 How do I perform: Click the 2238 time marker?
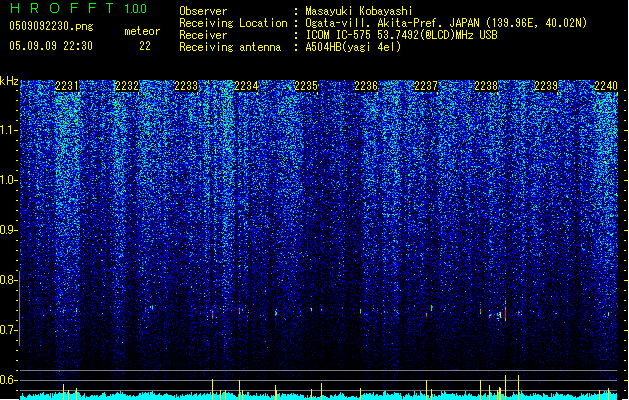coord(486,86)
